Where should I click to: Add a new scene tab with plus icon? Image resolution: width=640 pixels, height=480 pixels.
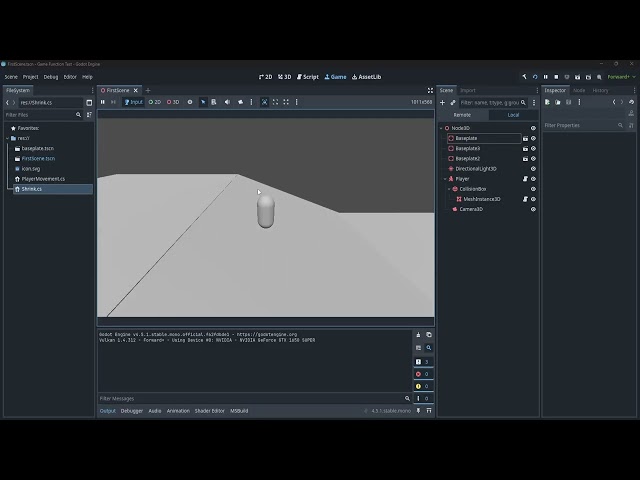[148, 90]
